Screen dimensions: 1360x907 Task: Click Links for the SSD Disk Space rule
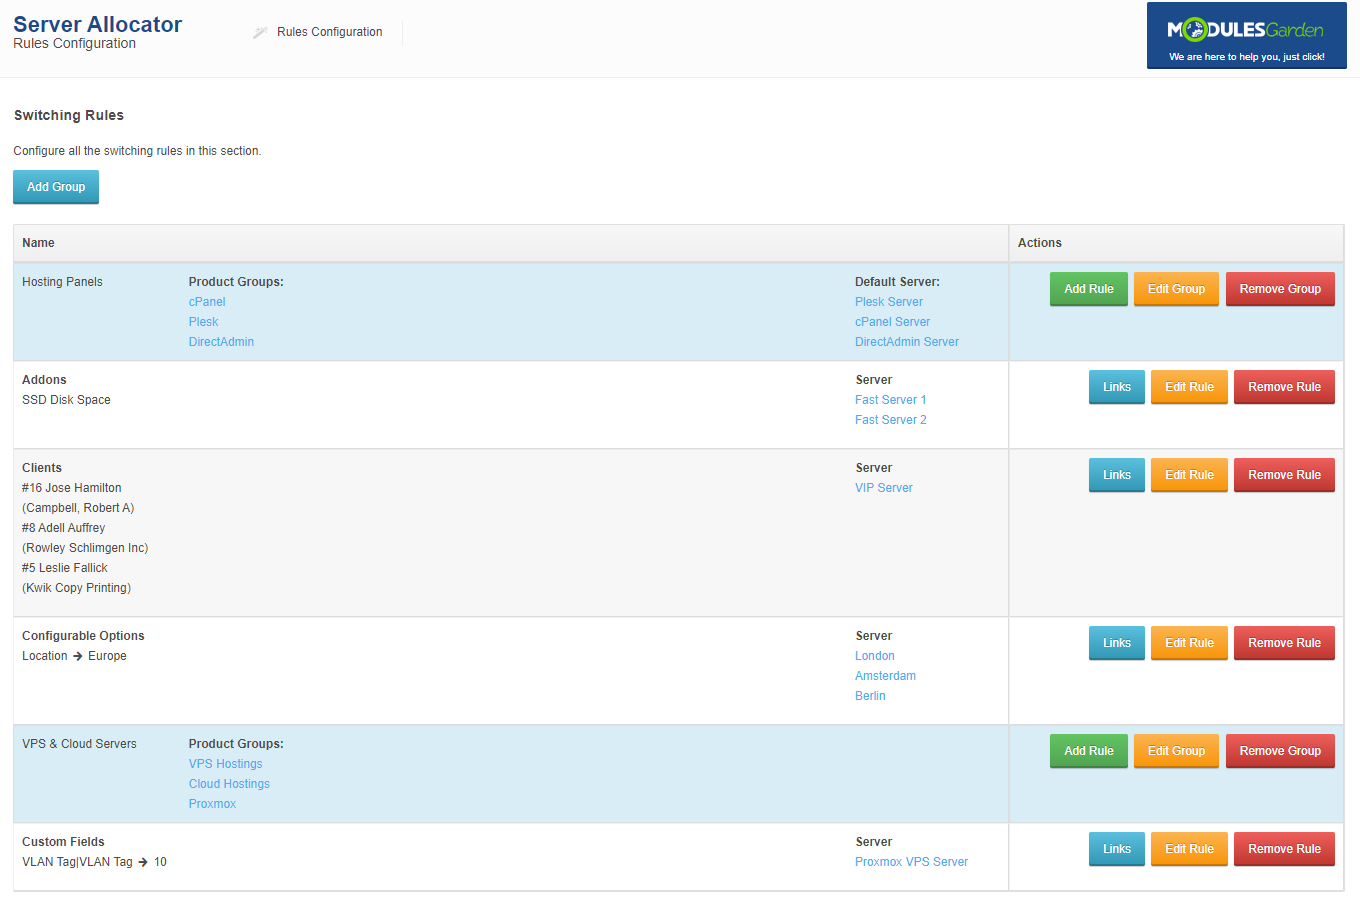1116,387
